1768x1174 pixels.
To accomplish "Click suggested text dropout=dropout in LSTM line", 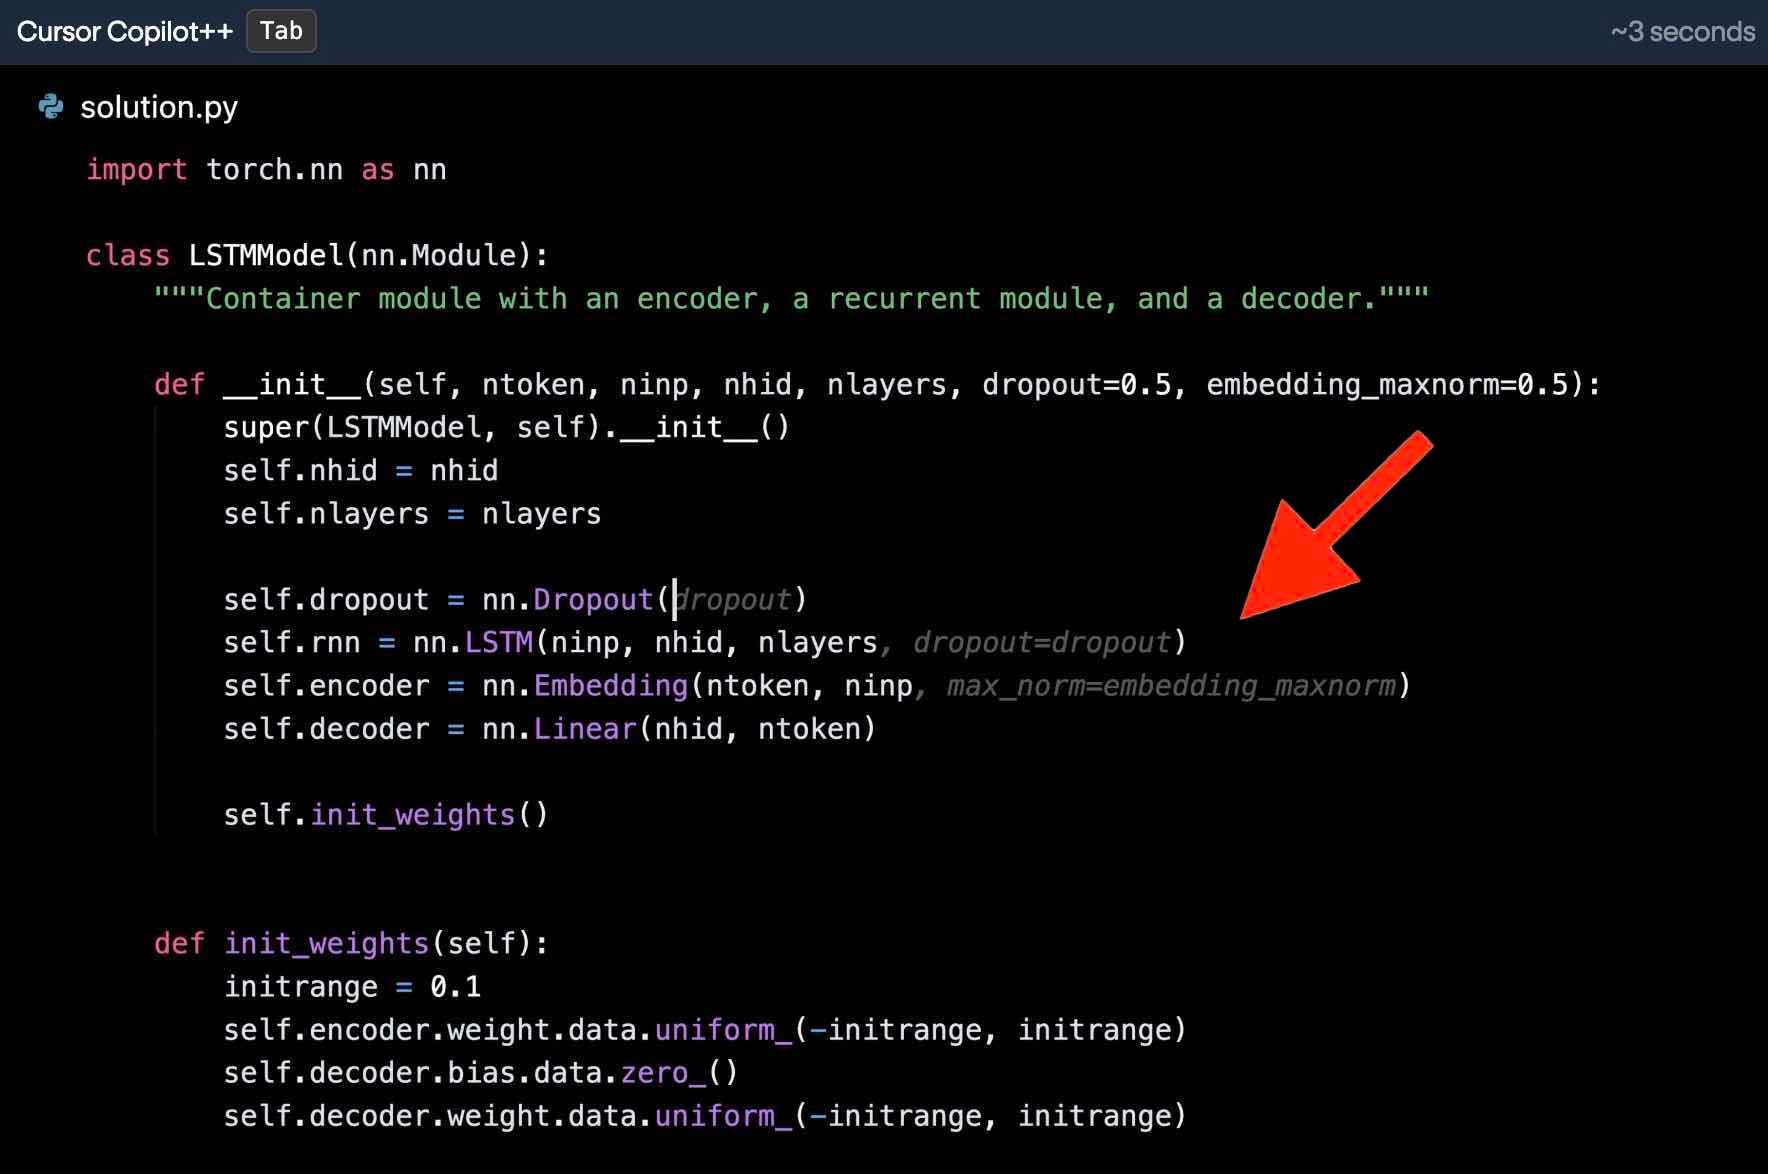I will 1041,642.
